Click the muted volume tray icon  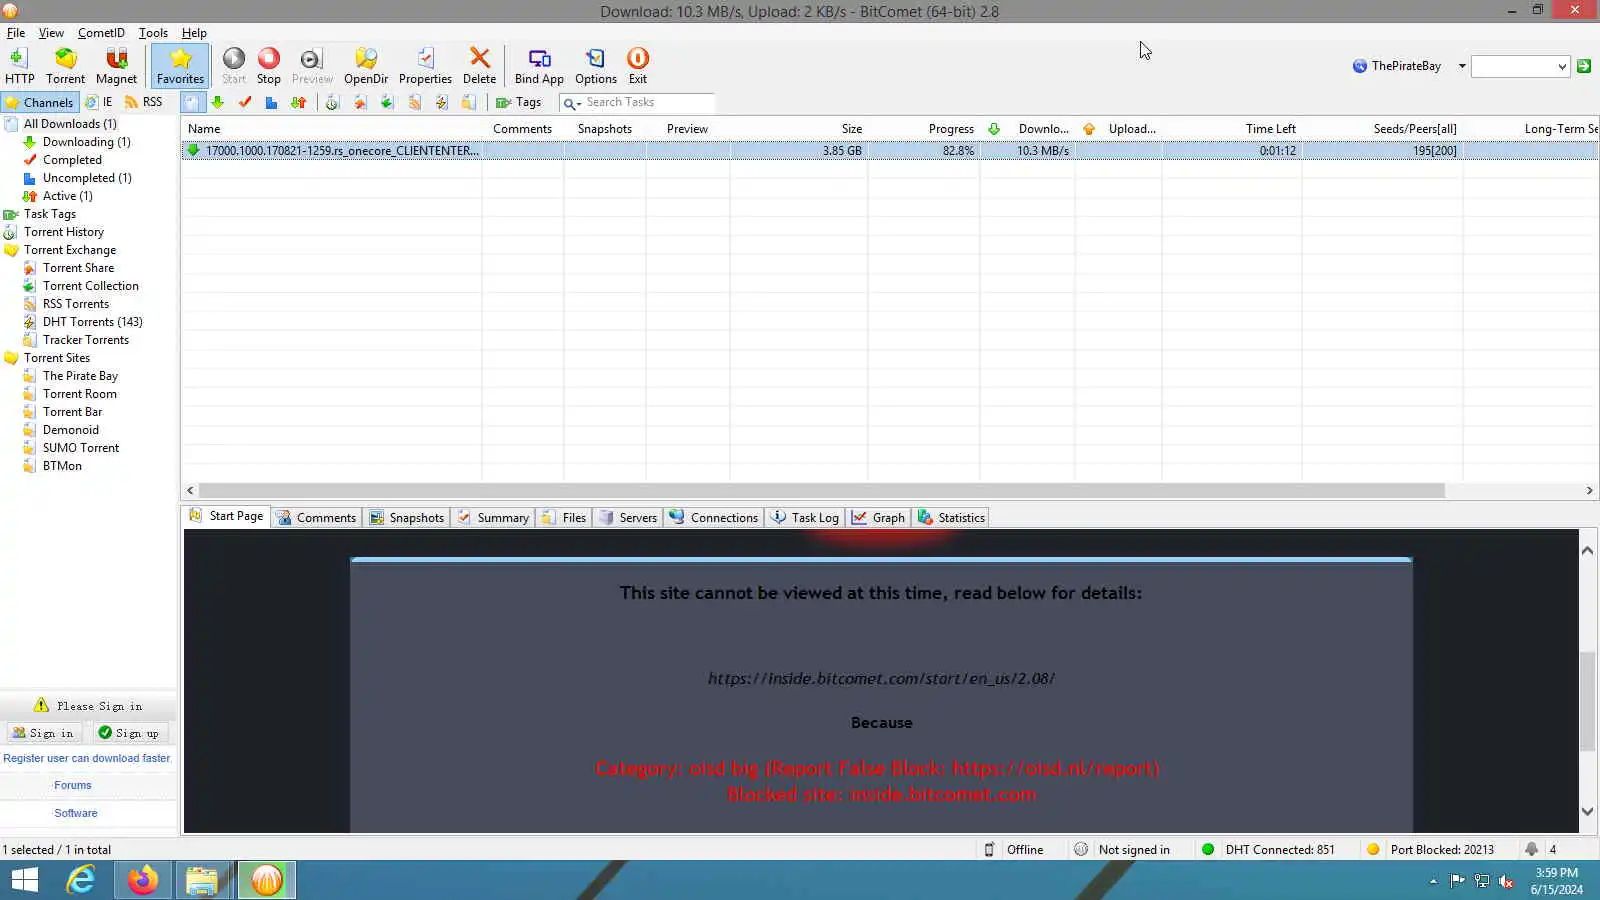pos(1506,881)
